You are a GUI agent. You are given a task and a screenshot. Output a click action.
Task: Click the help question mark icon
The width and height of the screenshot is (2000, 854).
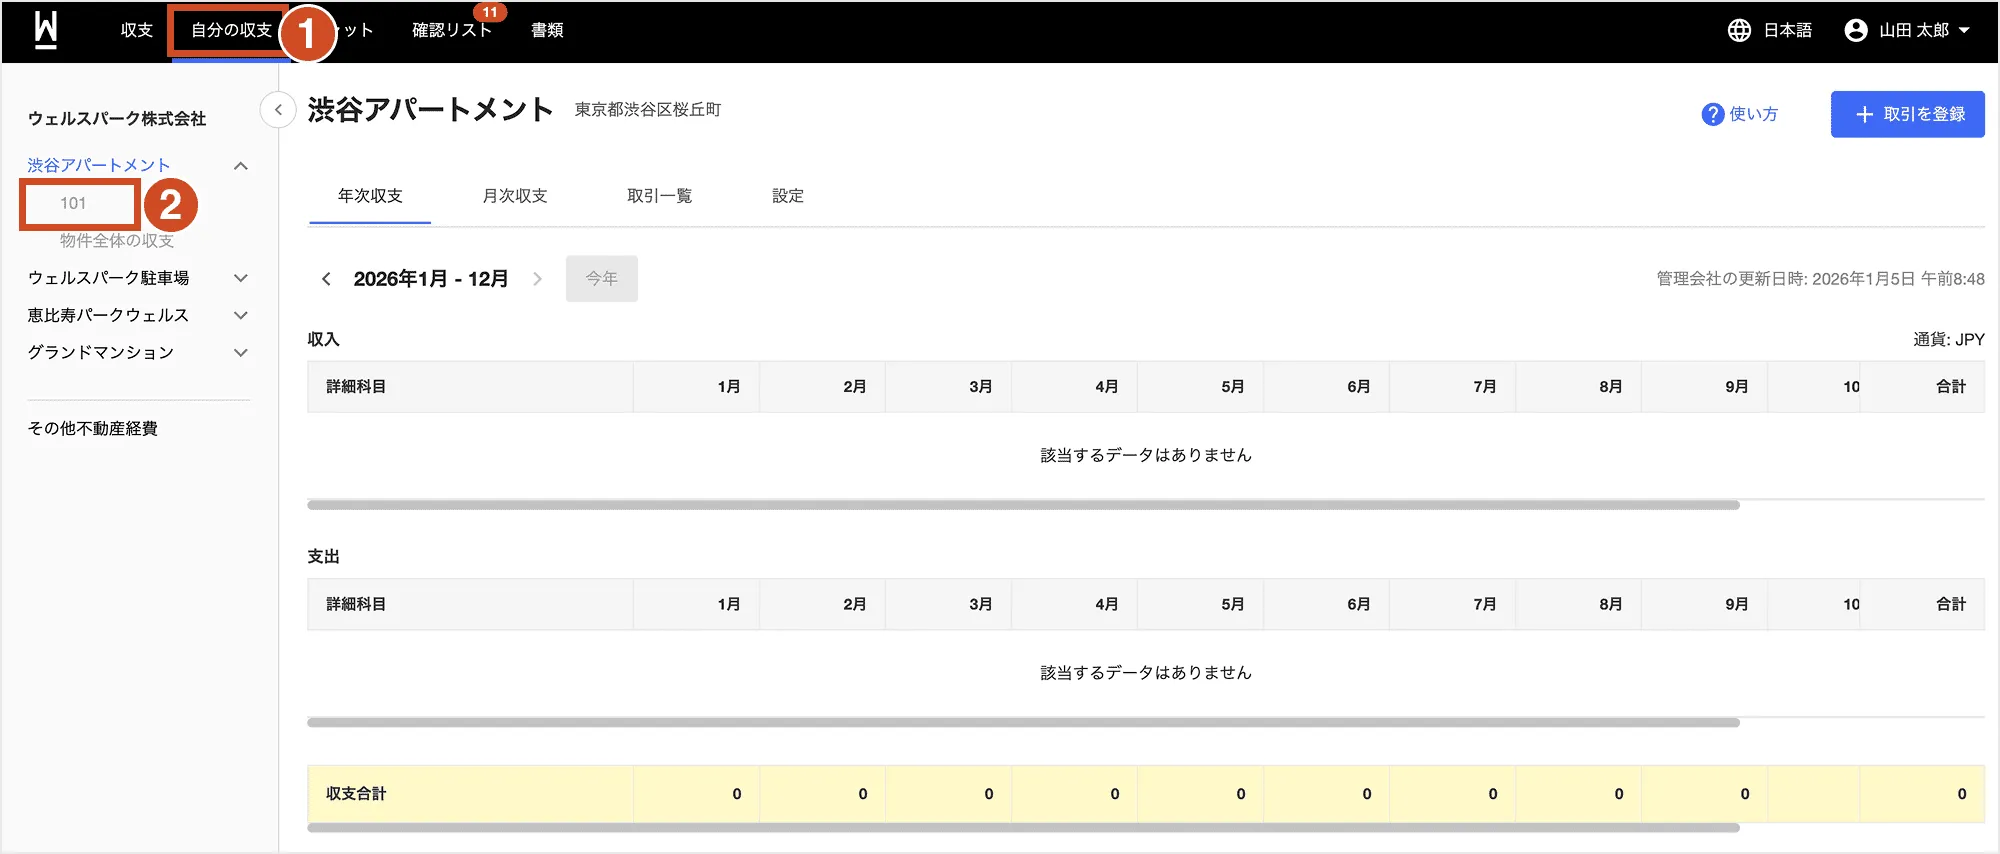coord(1712,115)
